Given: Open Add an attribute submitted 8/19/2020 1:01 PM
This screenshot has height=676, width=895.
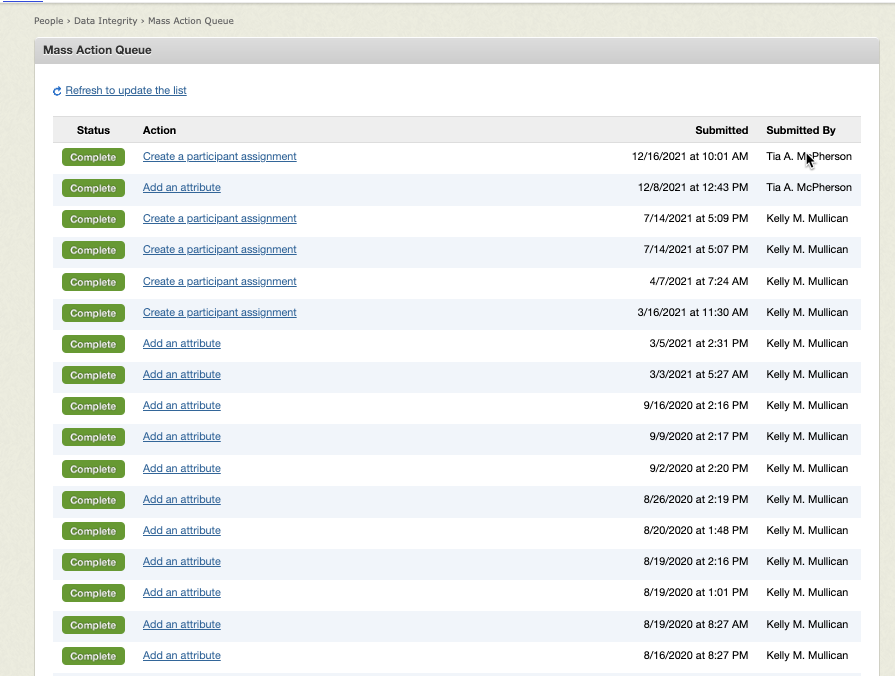Looking at the screenshot, I should (x=182, y=592).
